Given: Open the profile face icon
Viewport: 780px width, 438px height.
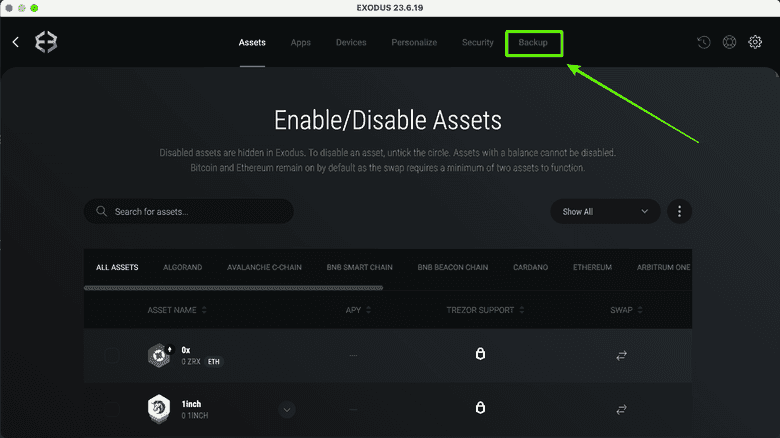Looking at the screenshot, I should (x=730, y=42).
